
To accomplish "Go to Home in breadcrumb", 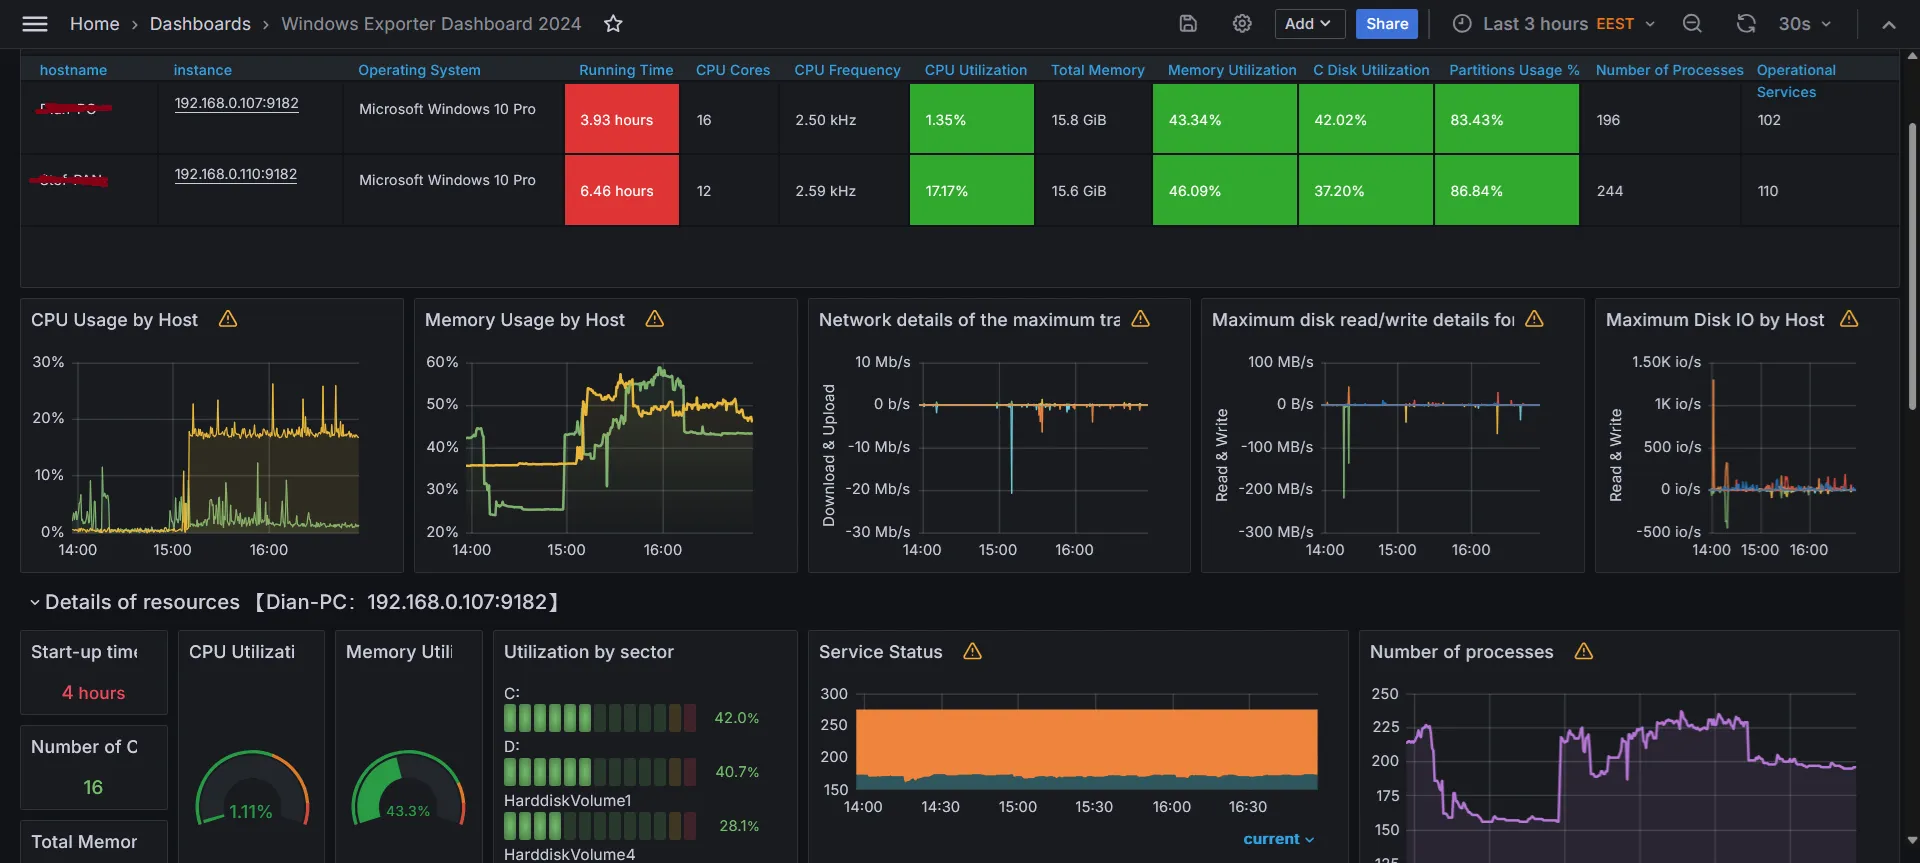I will coord(94,24).
